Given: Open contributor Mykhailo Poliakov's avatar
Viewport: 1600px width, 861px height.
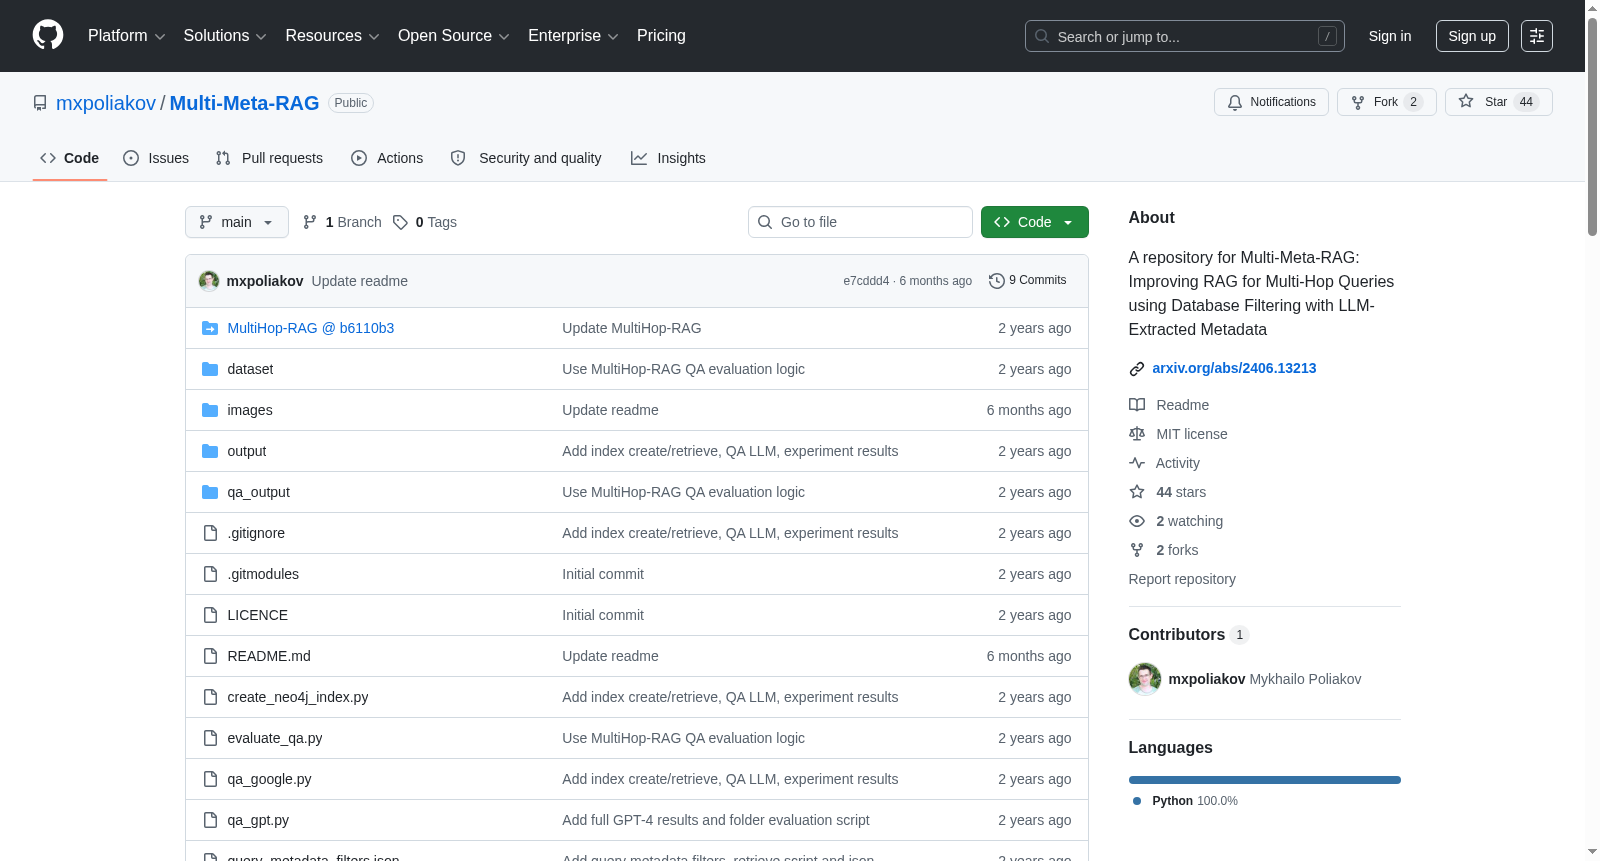Looking at the screenshot, I should tap(1145, 679).
